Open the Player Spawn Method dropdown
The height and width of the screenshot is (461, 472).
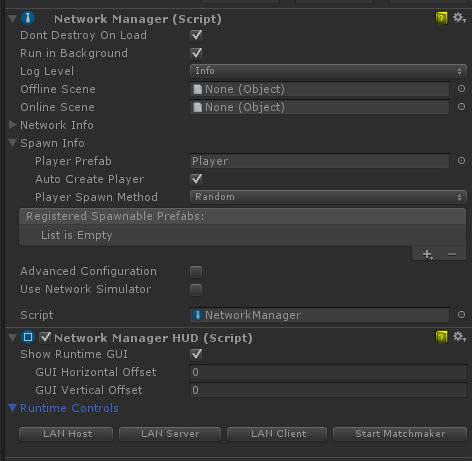click(328, 197)
